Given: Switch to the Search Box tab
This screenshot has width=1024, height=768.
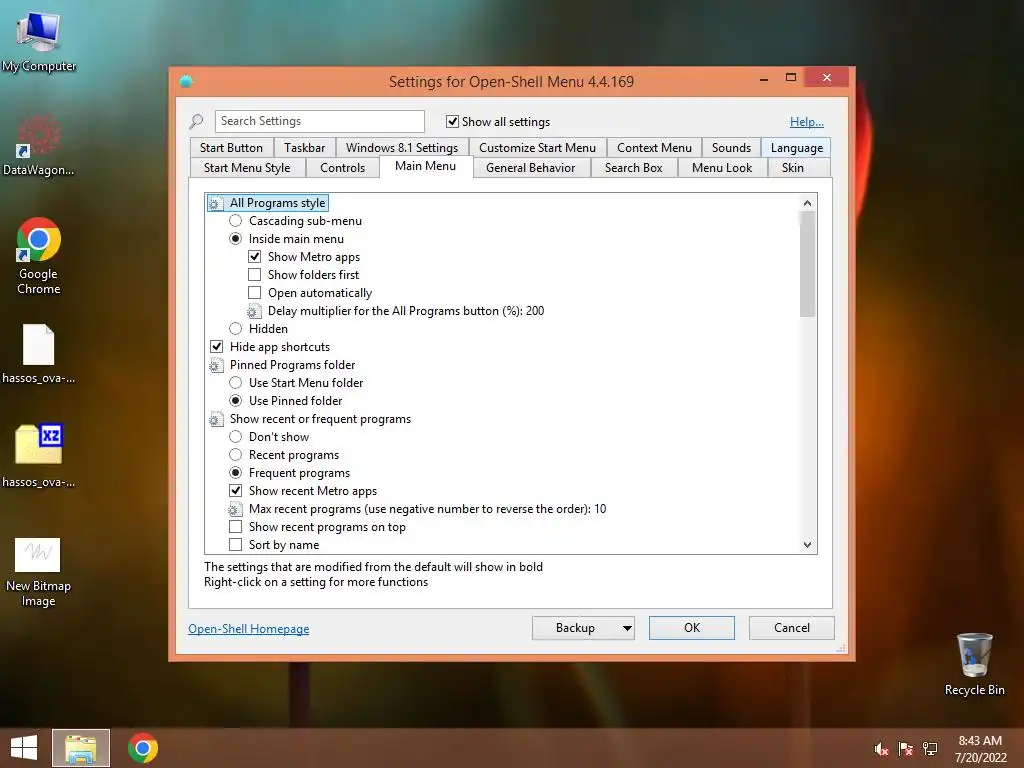Looking at the screenshot, I should (x=633, y=168).
